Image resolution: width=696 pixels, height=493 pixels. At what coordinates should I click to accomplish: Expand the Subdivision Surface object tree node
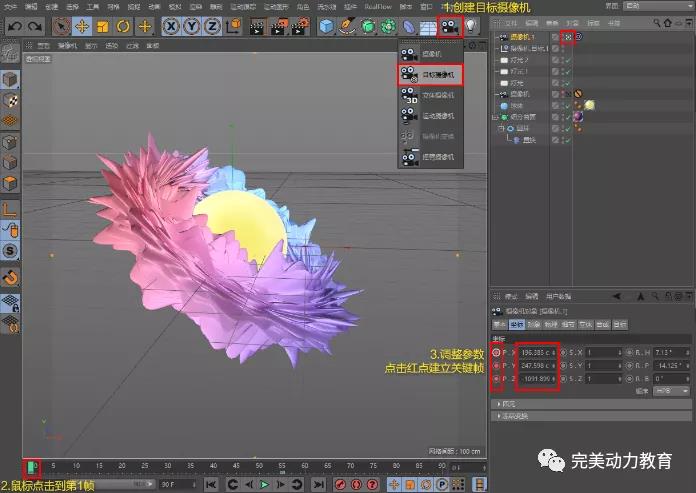click(x=496, y=116)
